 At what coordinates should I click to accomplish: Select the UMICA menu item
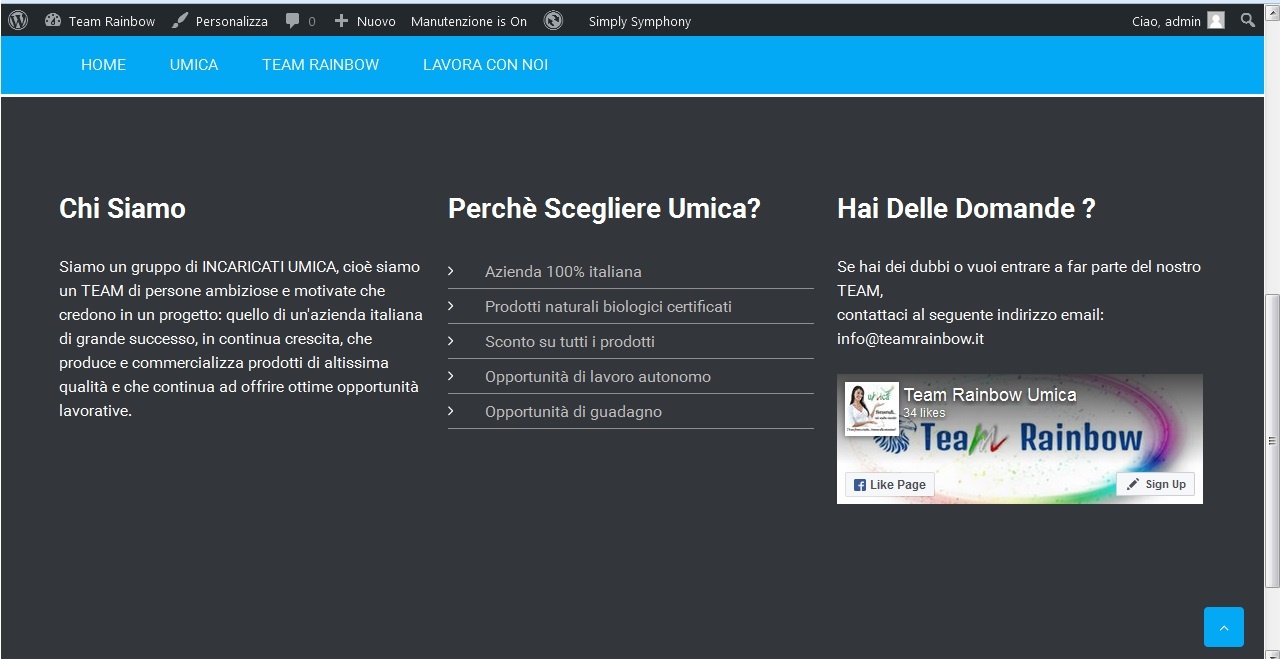194,65
